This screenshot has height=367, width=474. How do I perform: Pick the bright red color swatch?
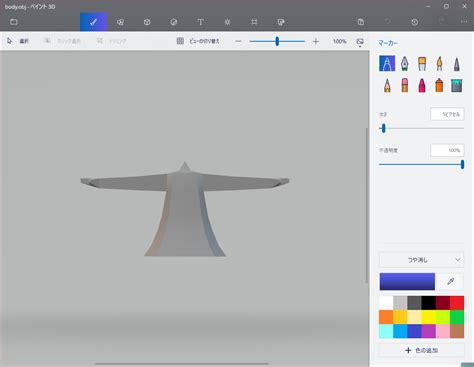(x=457, y=303)
